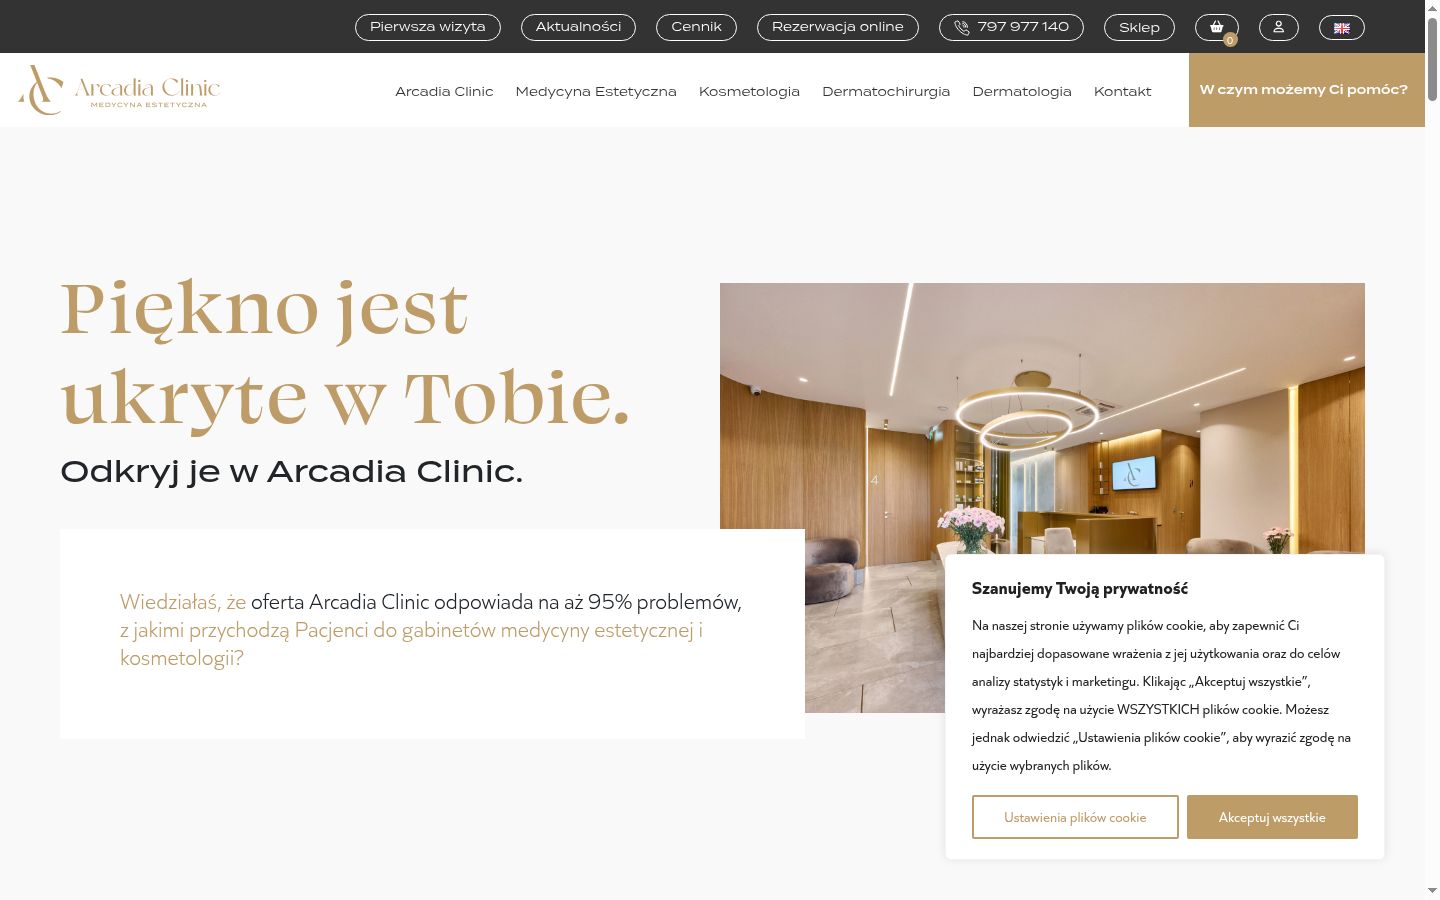Viewport: 1440px width, 900px height.
Task: Click the scrollbar up arrow
Action: pyautogui.click(x=1432, y=8)
